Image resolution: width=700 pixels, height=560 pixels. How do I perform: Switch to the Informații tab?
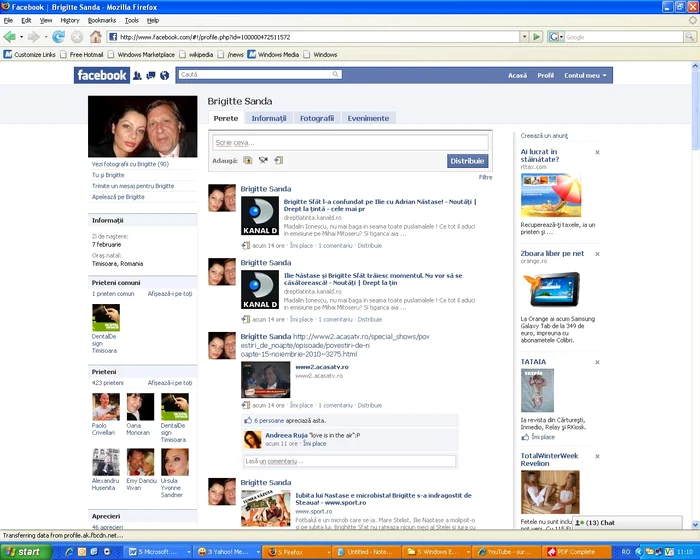tap(269, 118)
